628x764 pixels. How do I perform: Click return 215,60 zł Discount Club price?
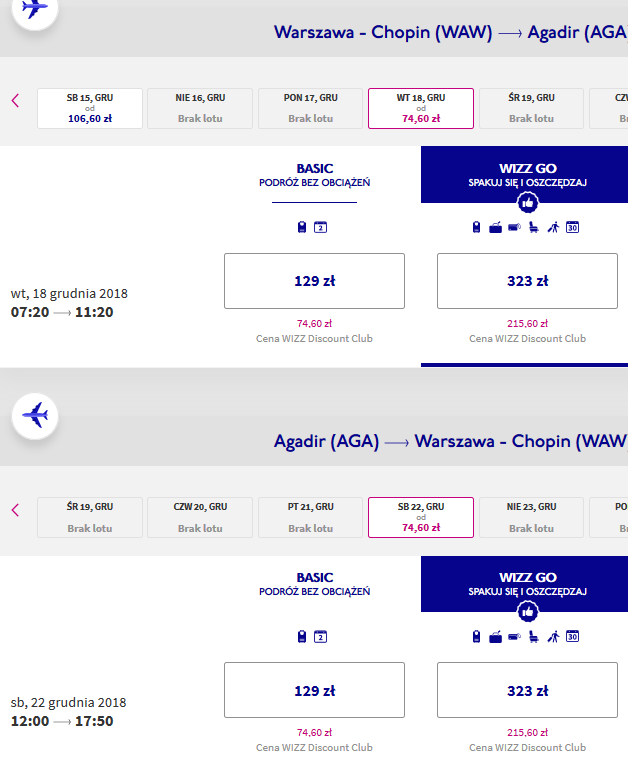click(x=527, y=732)
